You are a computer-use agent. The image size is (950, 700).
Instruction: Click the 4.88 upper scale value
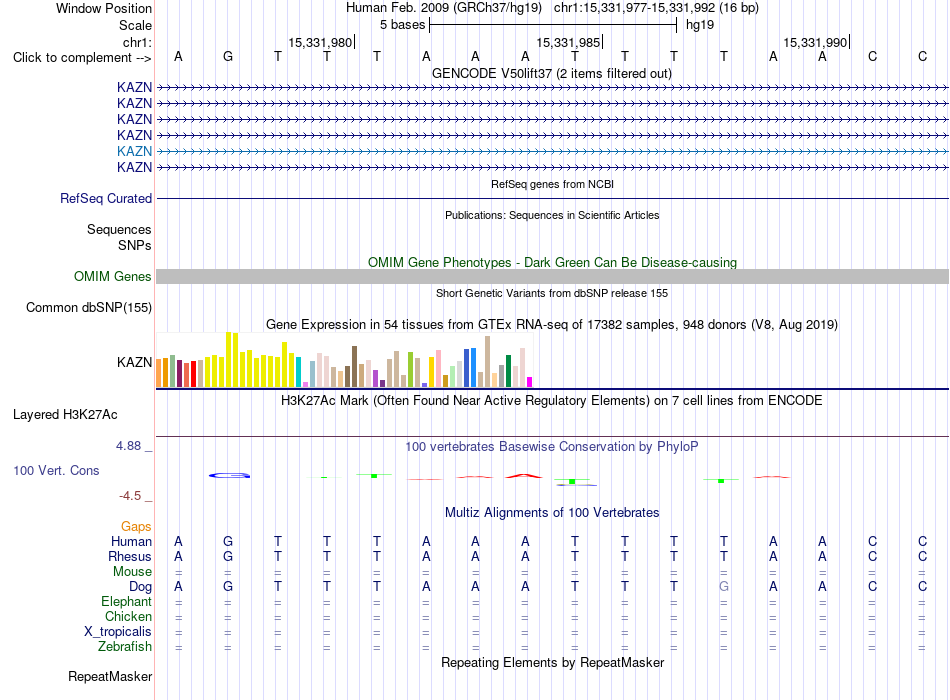(x=128, y=445)
